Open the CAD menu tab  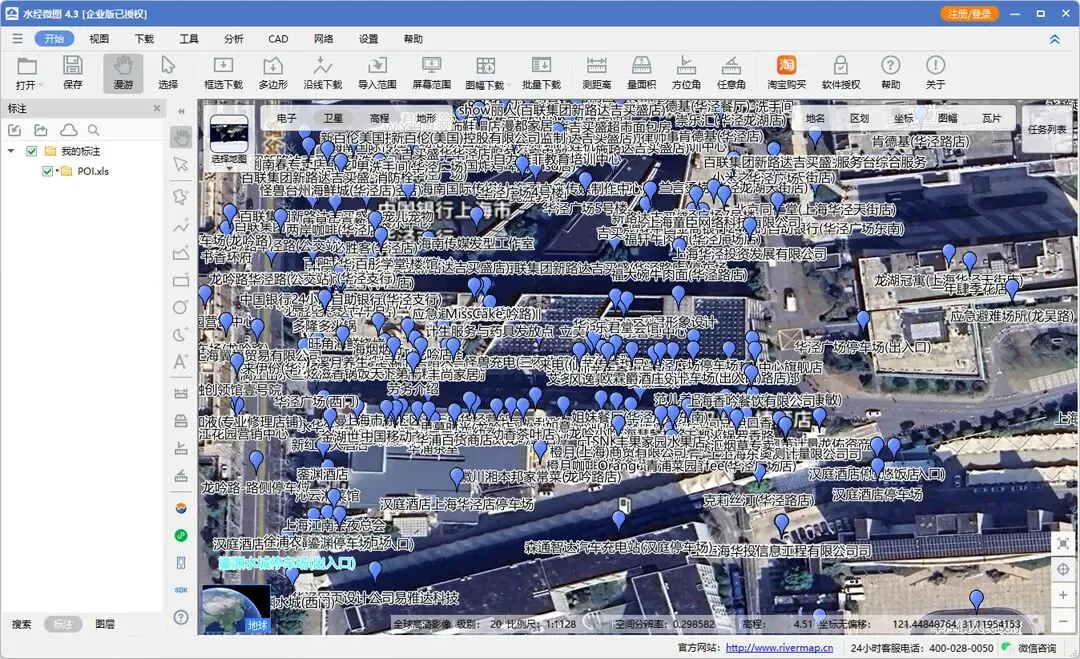point(278,39)
